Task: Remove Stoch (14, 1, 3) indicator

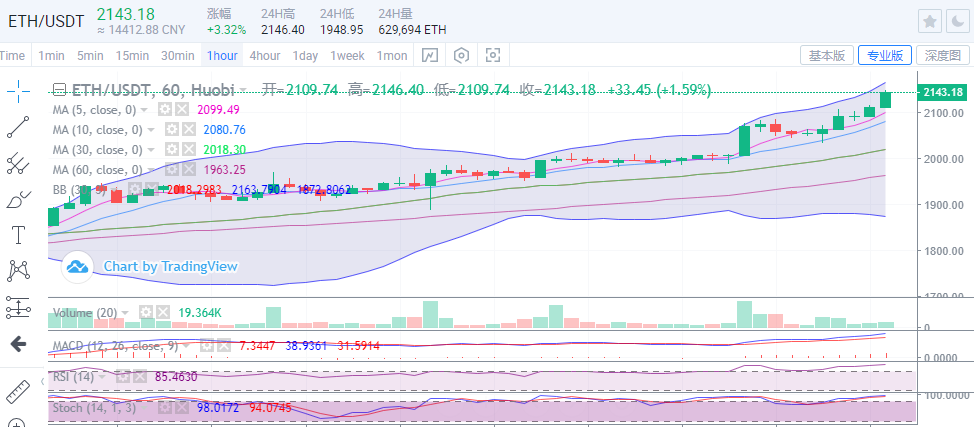Action: click(181, 408)
